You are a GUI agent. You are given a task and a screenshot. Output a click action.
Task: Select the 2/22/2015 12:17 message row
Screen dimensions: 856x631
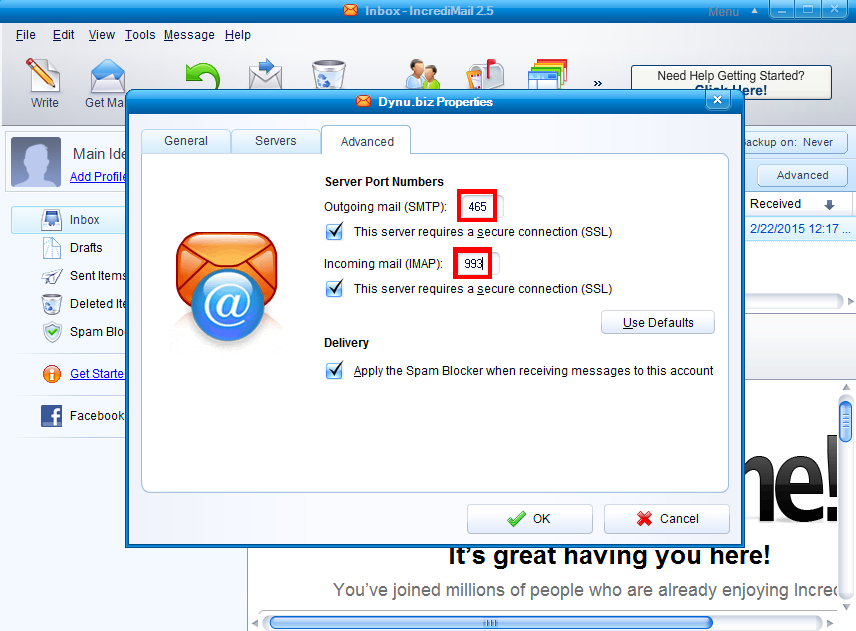(799, 229)
